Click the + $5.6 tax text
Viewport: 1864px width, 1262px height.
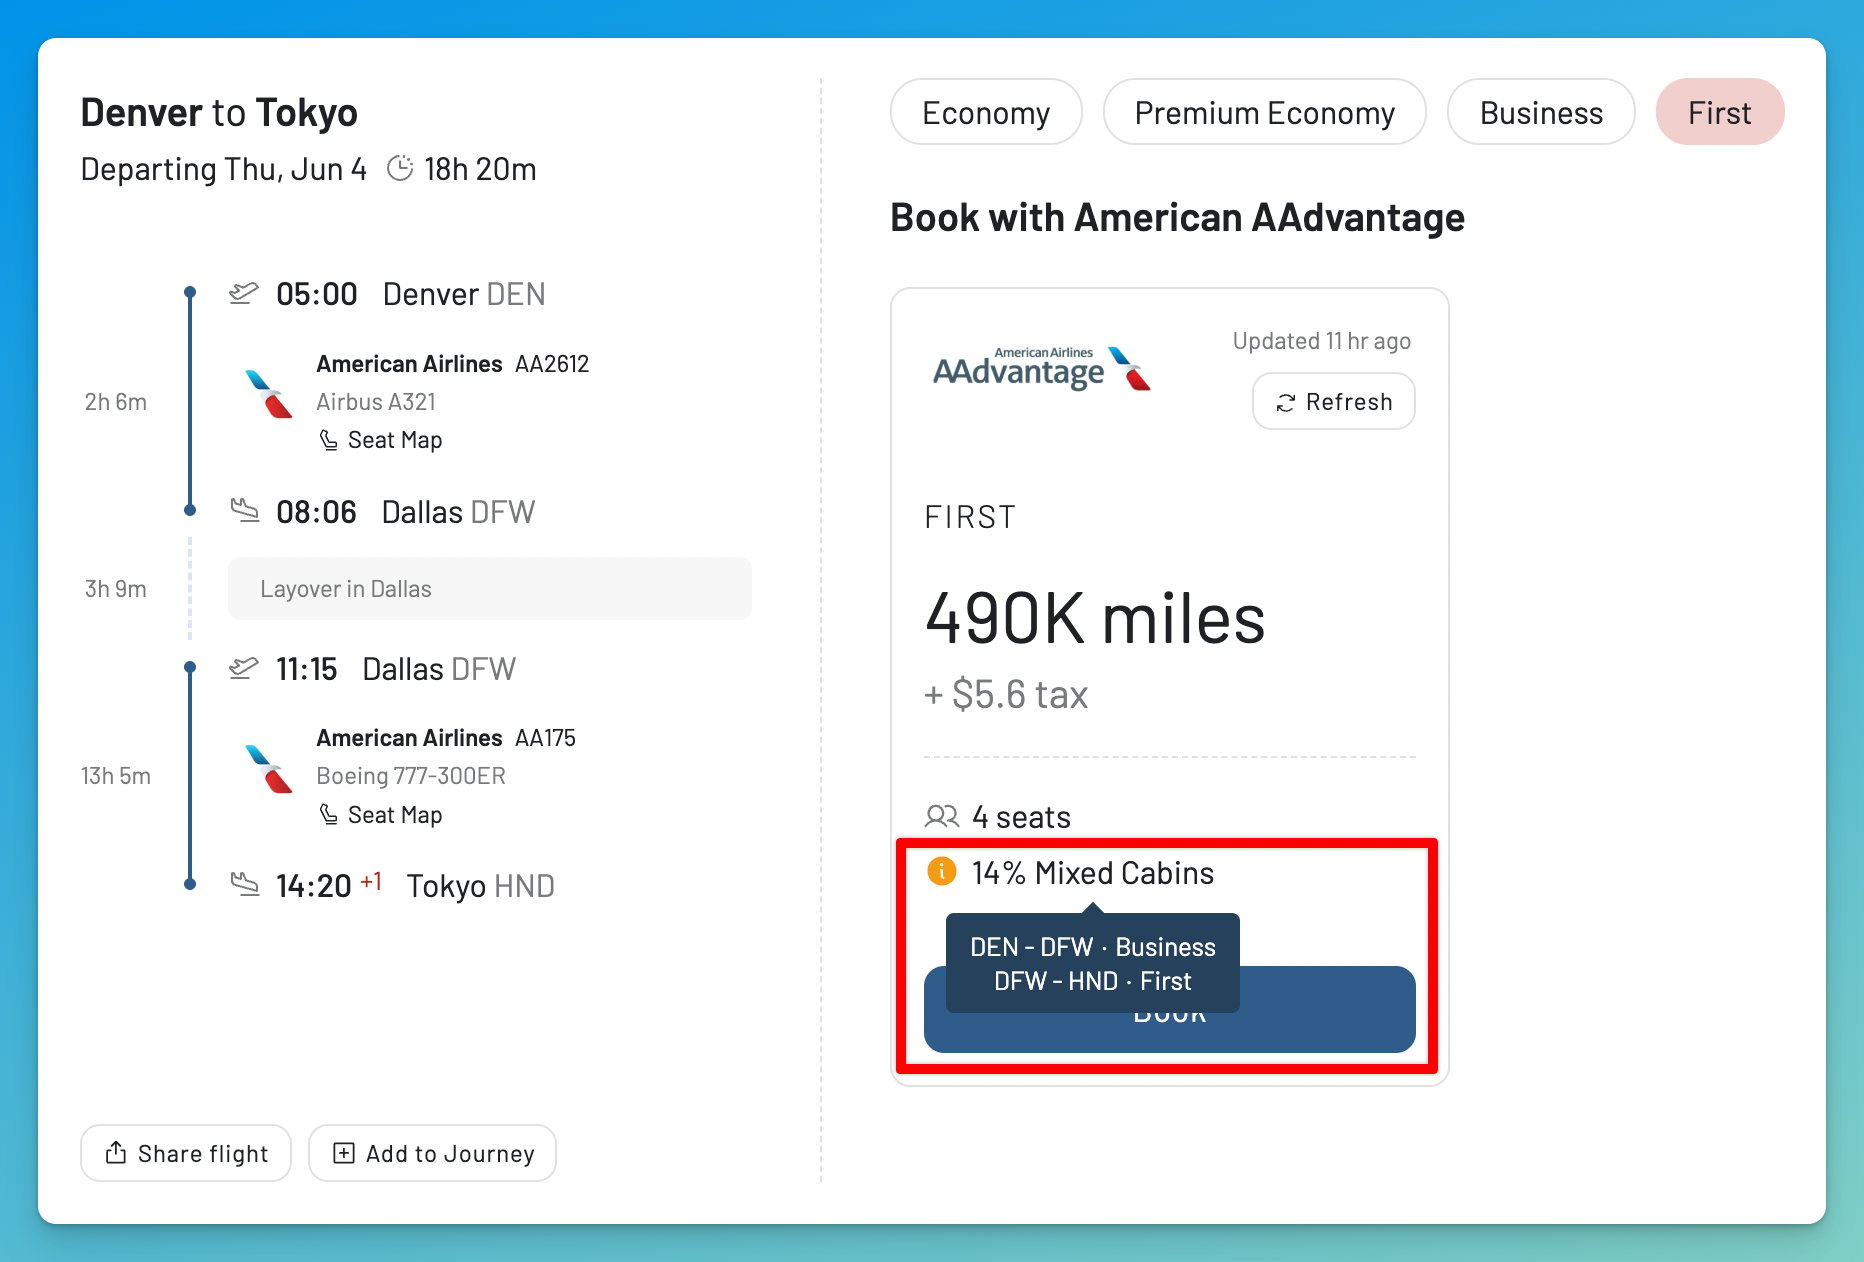pos(1006,694)
